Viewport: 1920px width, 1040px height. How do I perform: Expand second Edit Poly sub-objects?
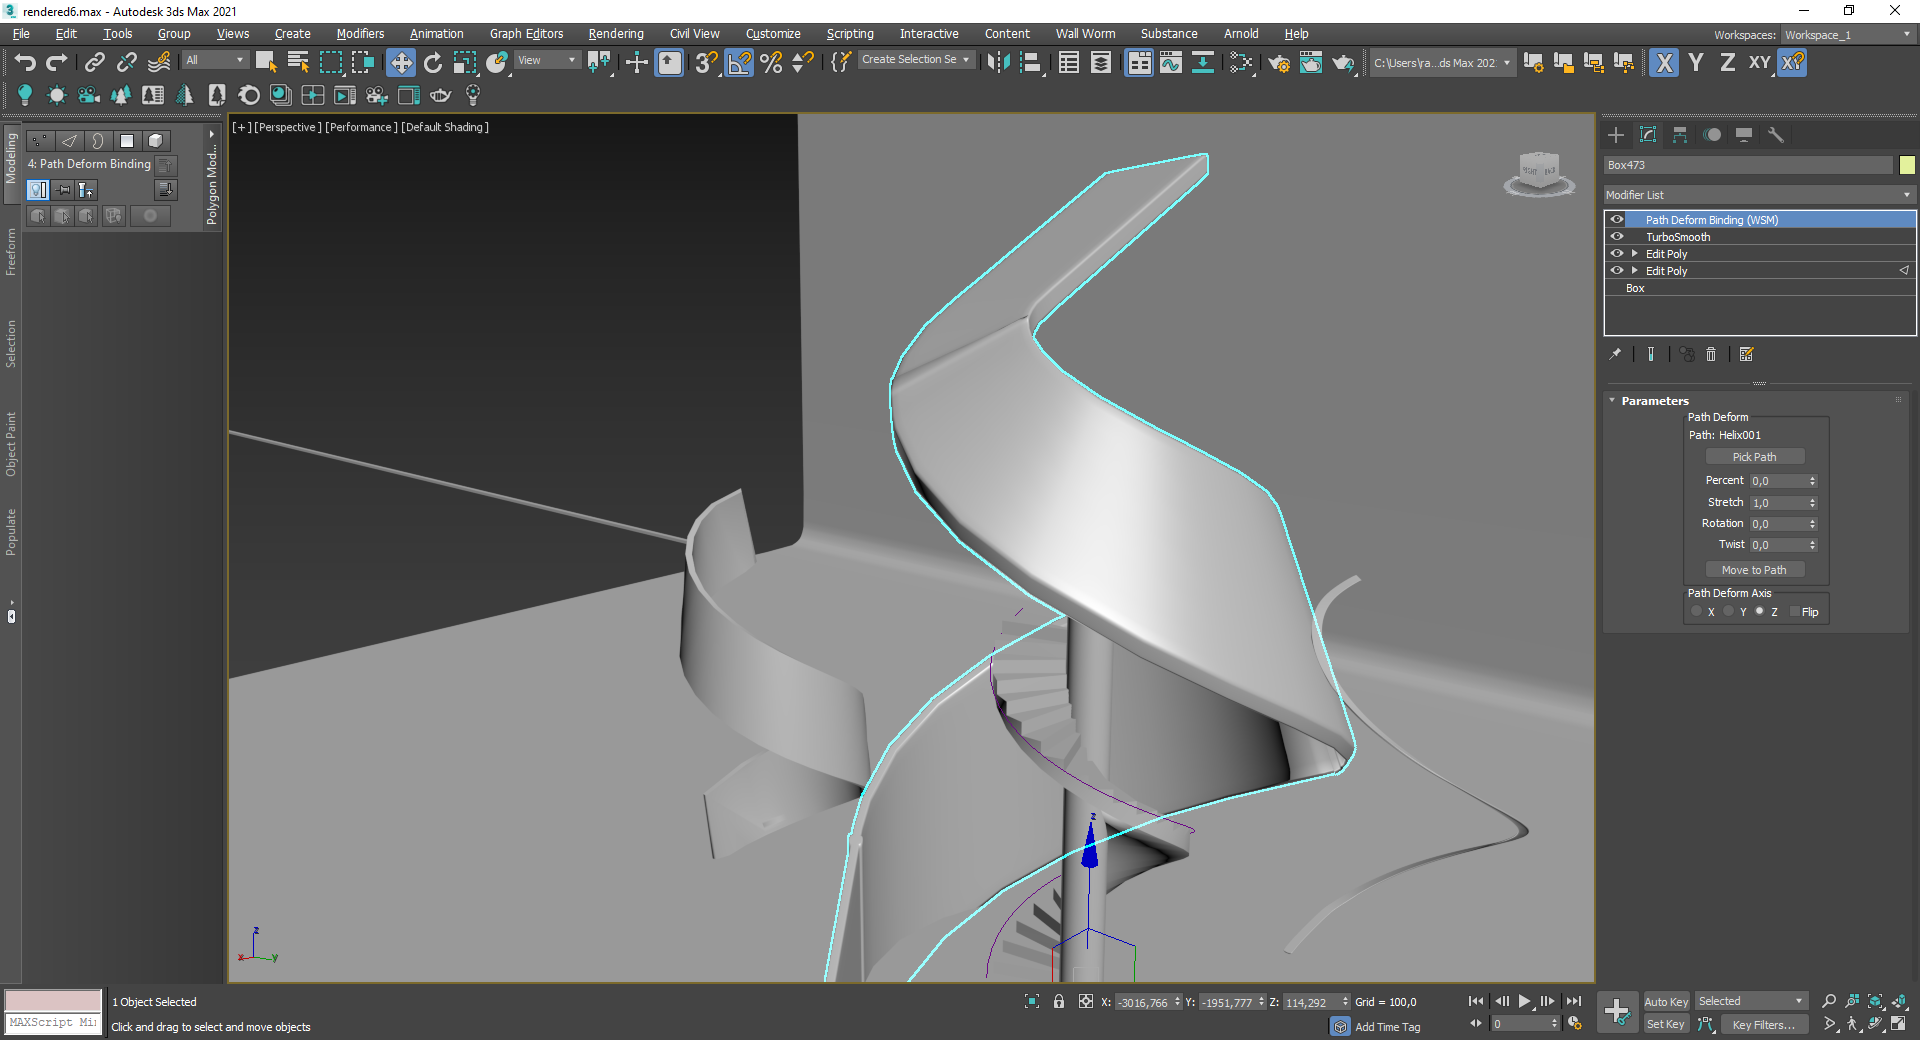1635,271
